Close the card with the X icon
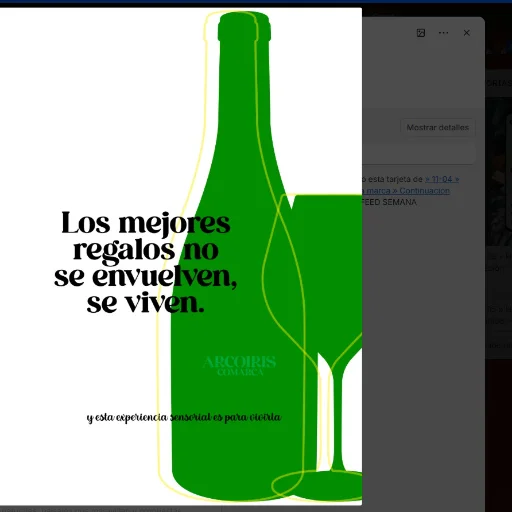Viewport: 512px width, 512px height. 467,33
